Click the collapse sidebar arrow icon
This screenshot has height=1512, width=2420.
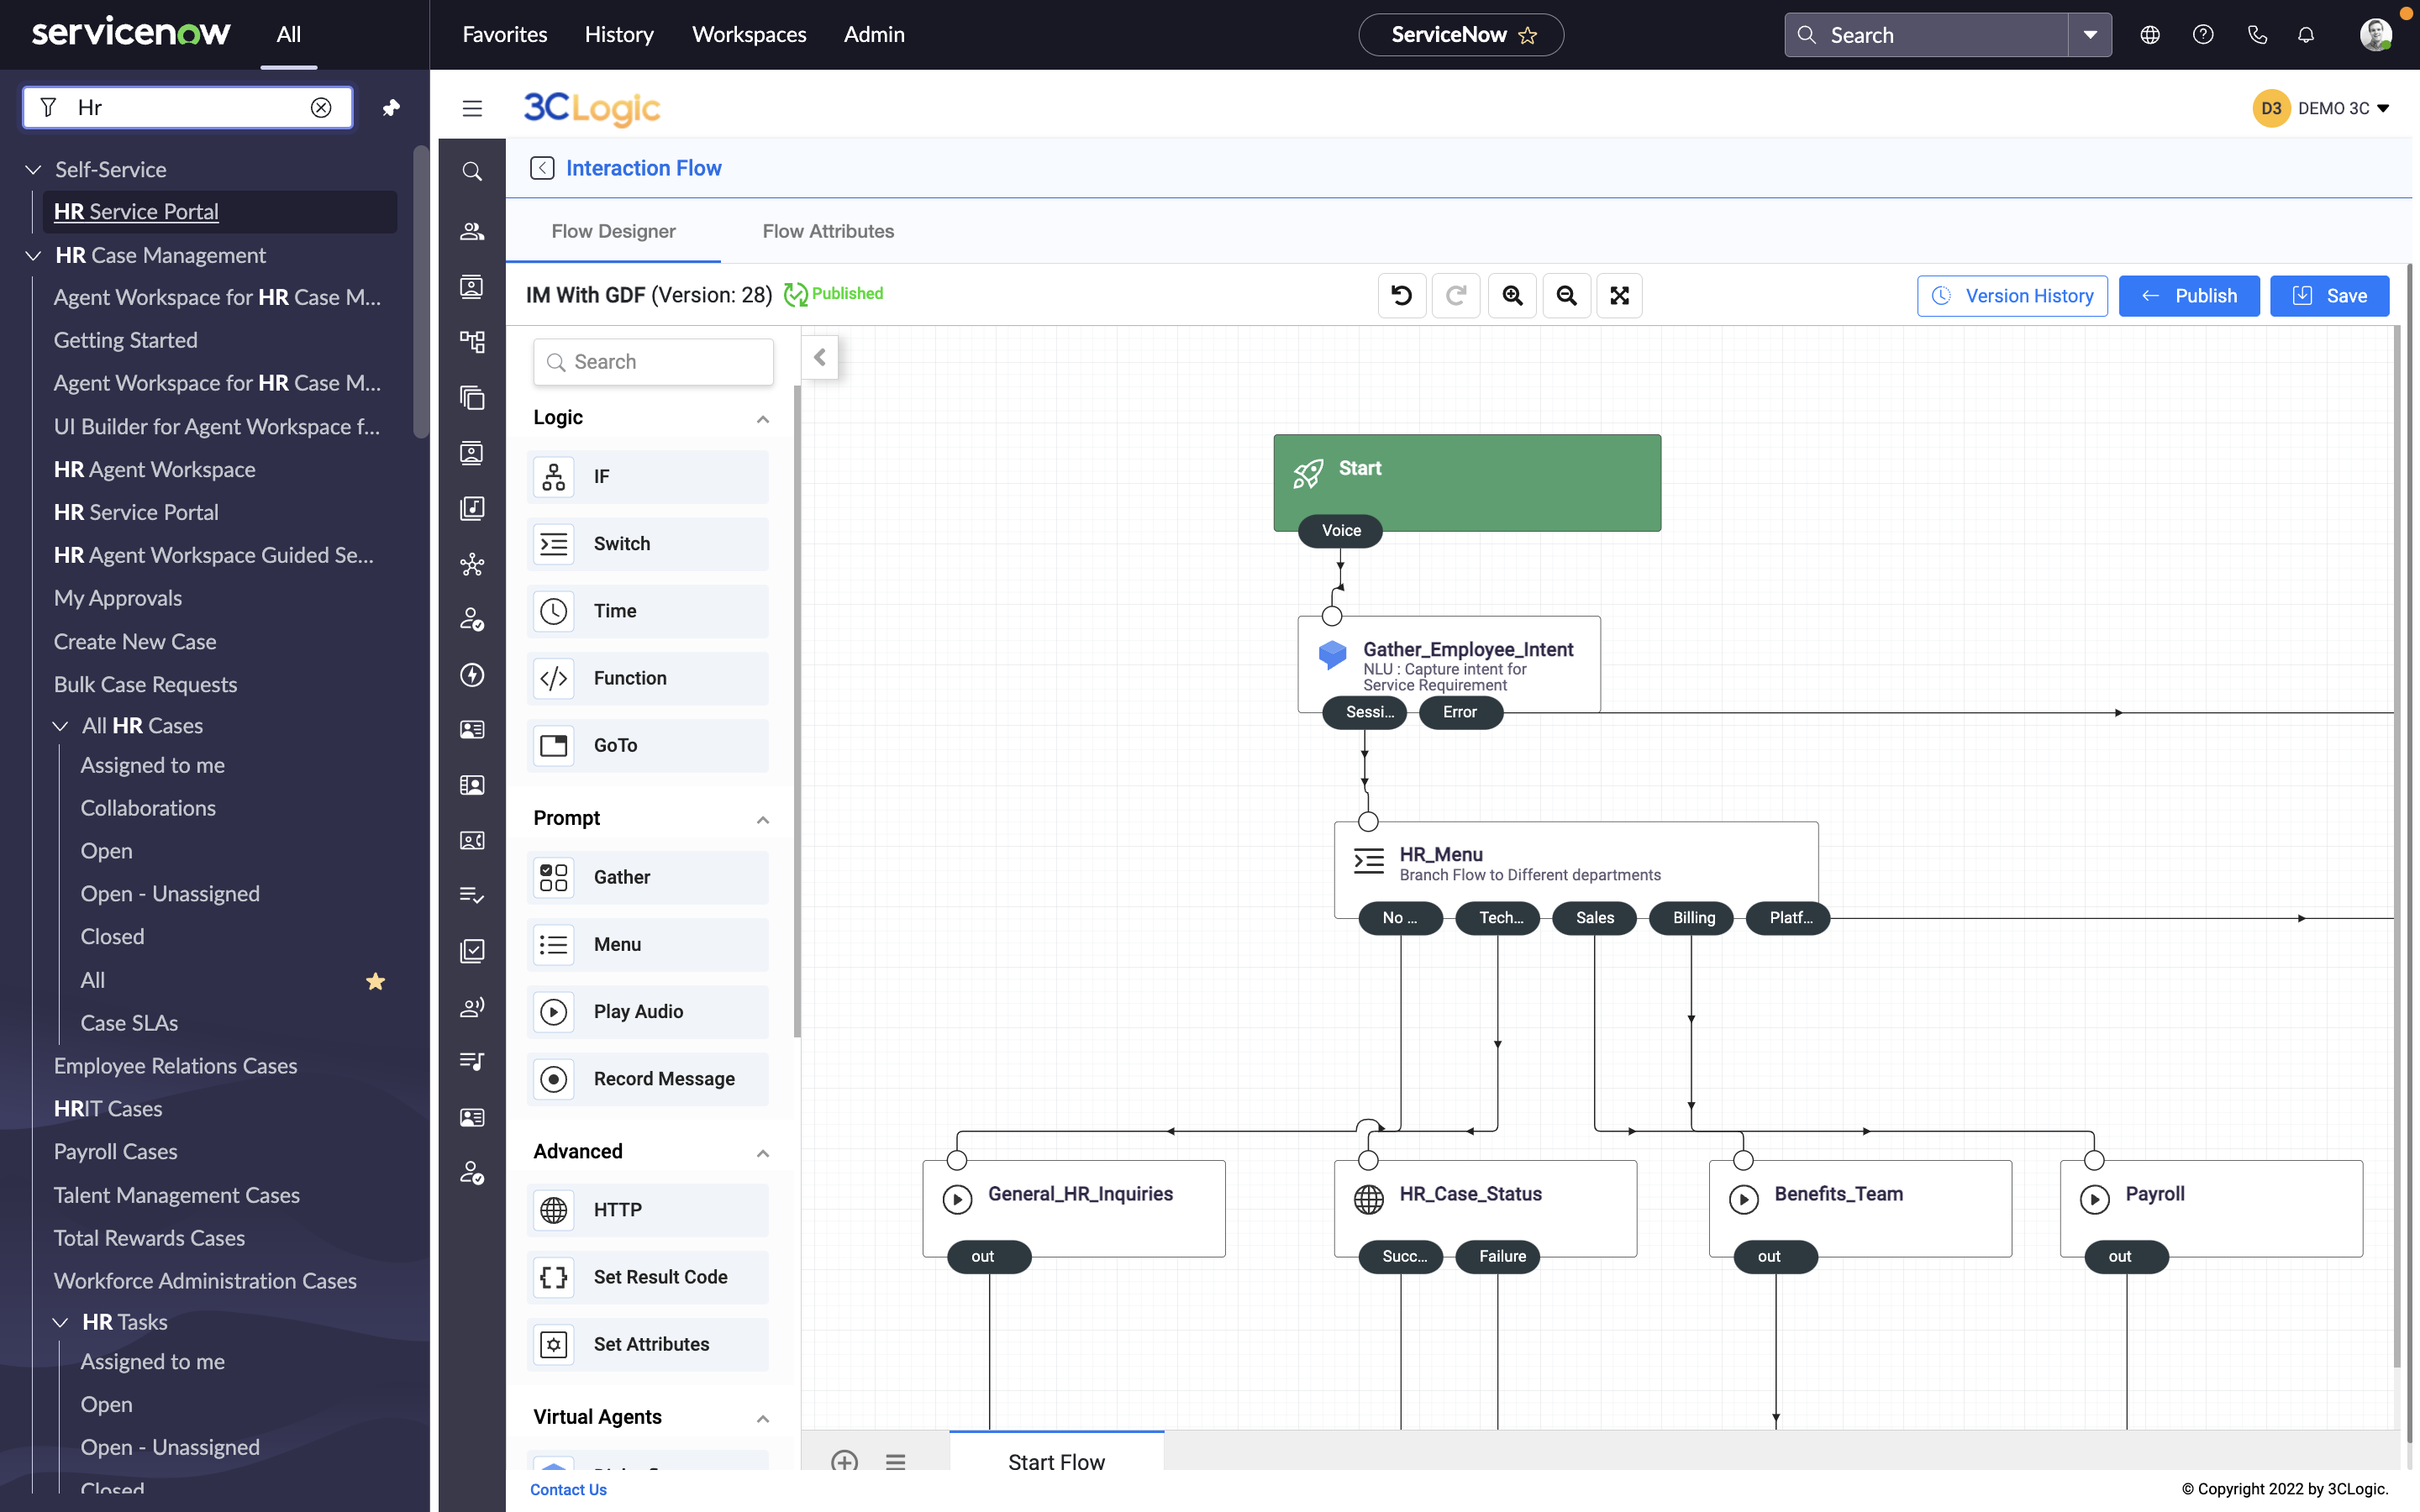[x=819, y=357]
